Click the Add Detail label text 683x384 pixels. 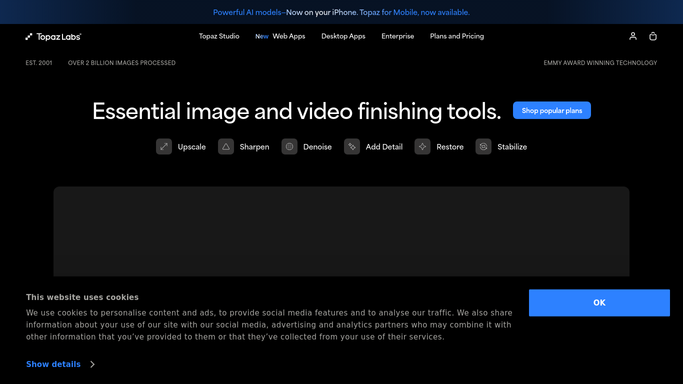[x=384, y=147]
